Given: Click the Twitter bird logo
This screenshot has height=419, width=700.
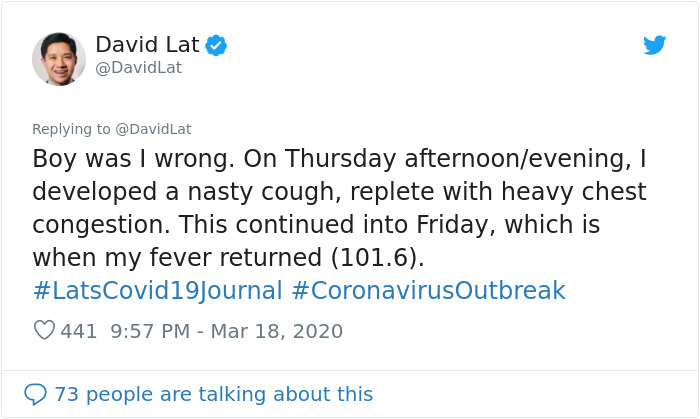Looking at the screenshot, I should 654,45.
